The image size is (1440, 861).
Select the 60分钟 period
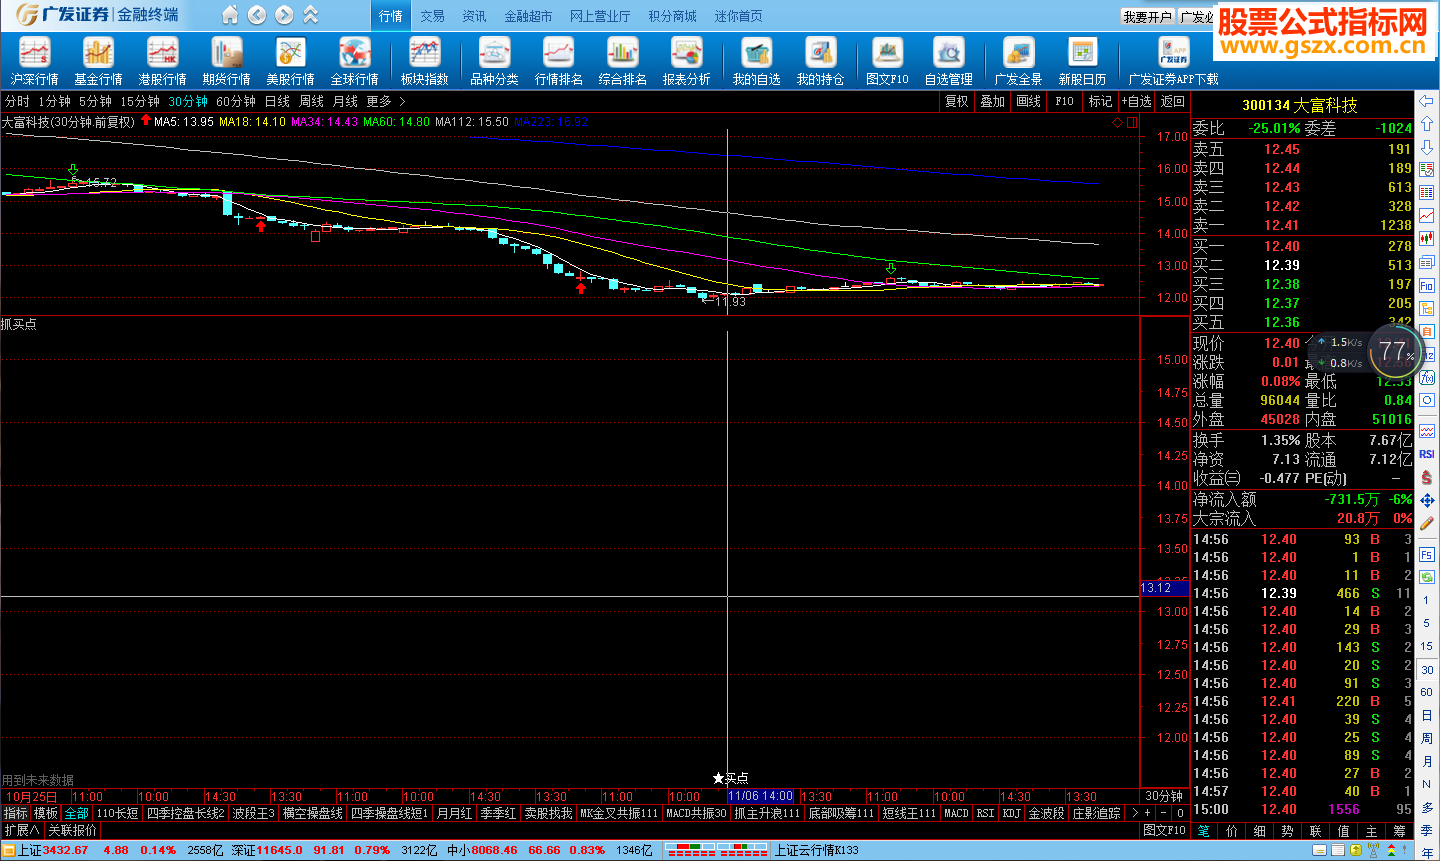tap(236, 101)
